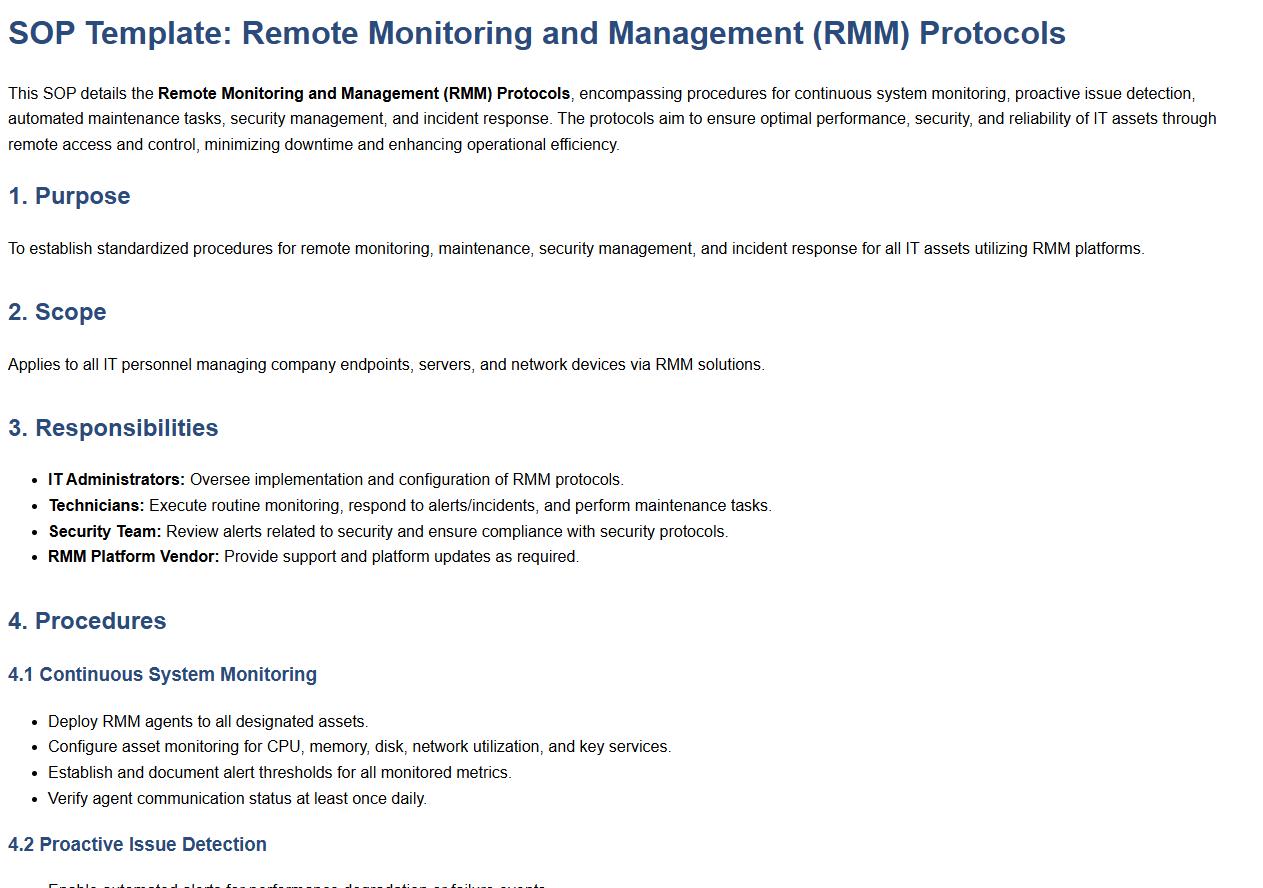Click the bold "IT Administrators:" label
Screen dimensions: 1263x888
116,480
